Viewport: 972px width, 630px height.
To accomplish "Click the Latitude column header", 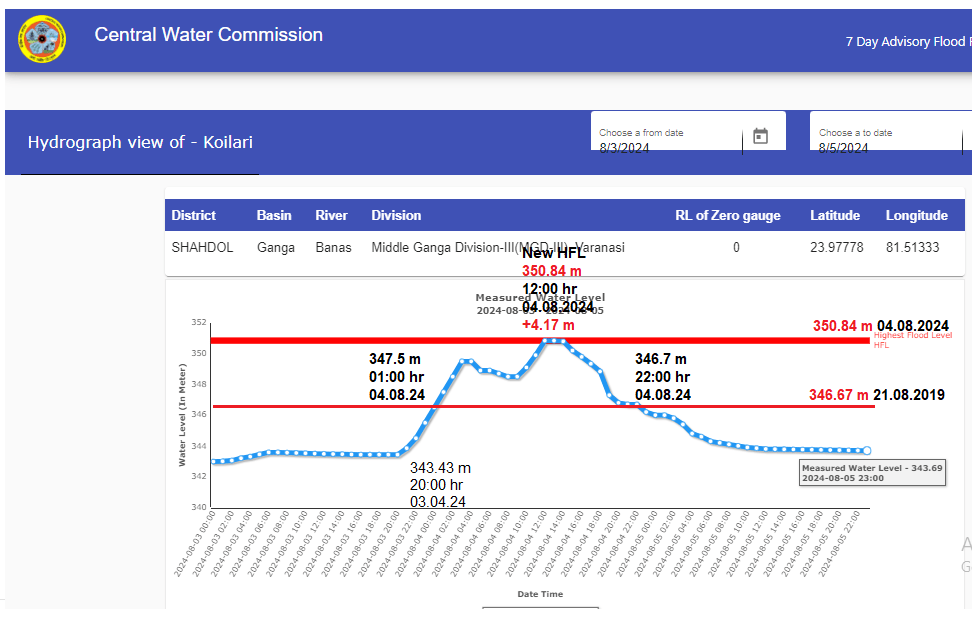I will 837,215.
